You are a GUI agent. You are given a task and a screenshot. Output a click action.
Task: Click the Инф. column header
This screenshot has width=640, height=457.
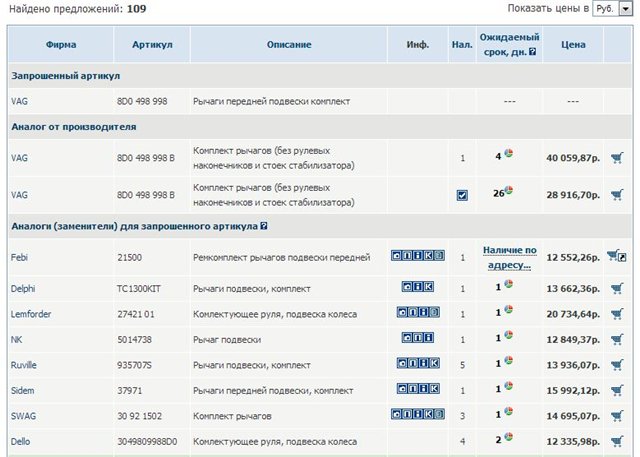[418, 44]
